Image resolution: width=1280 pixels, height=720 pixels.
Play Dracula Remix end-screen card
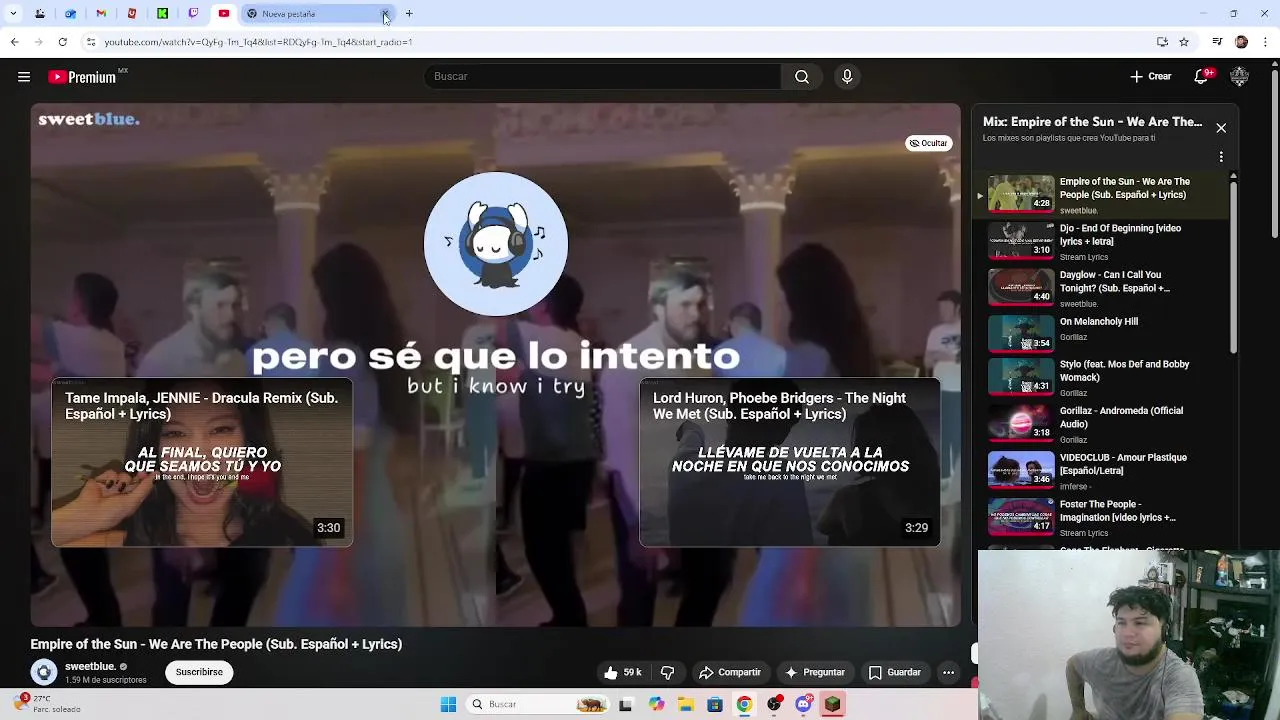(x=202, y=463)
